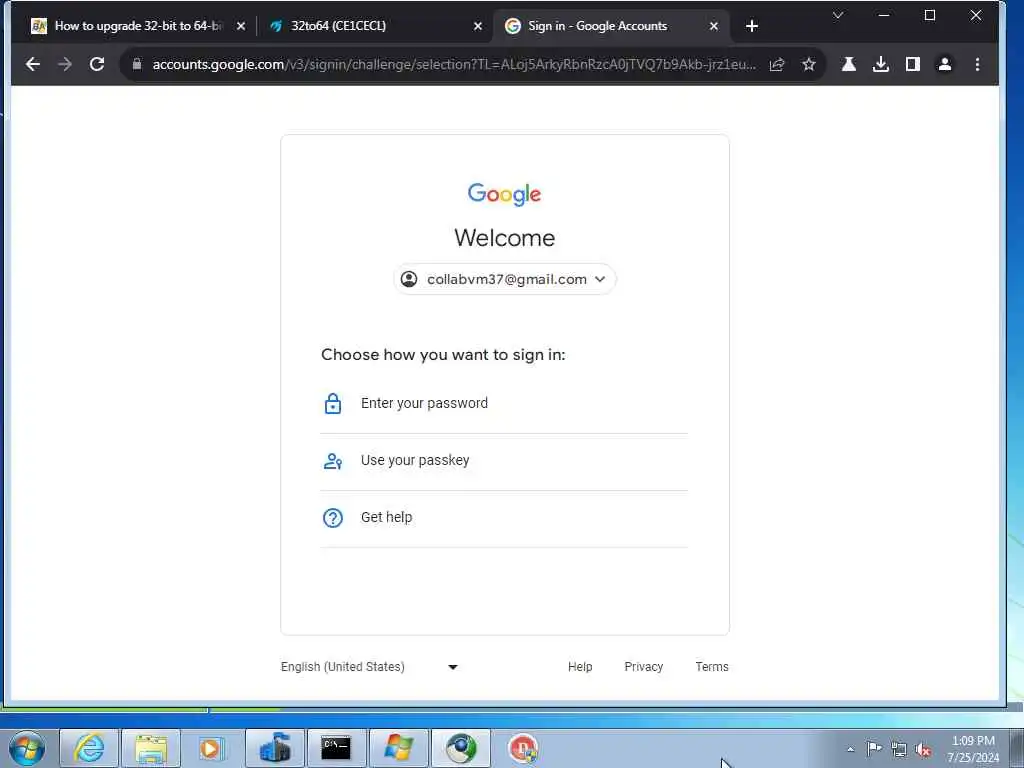Close the Sign in - Google Accounts tab
1024x768 pixels.
click(x=714, y=26)
